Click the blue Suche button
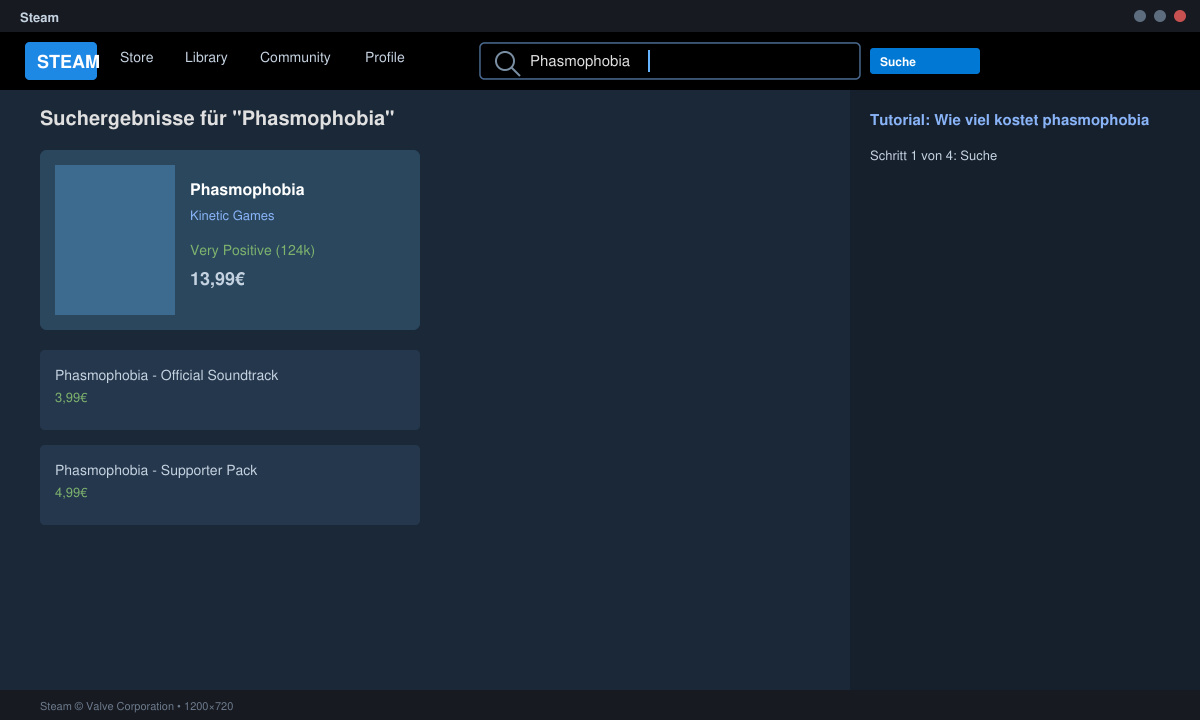 point(925,61)
